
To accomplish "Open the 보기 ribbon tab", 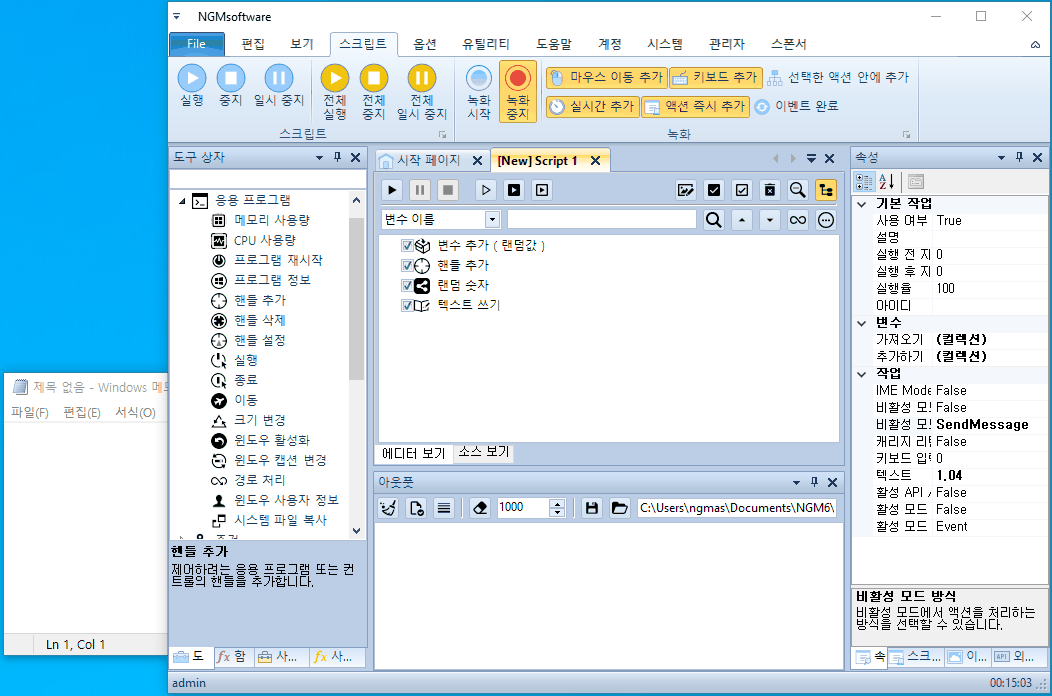I will point(302,44).
